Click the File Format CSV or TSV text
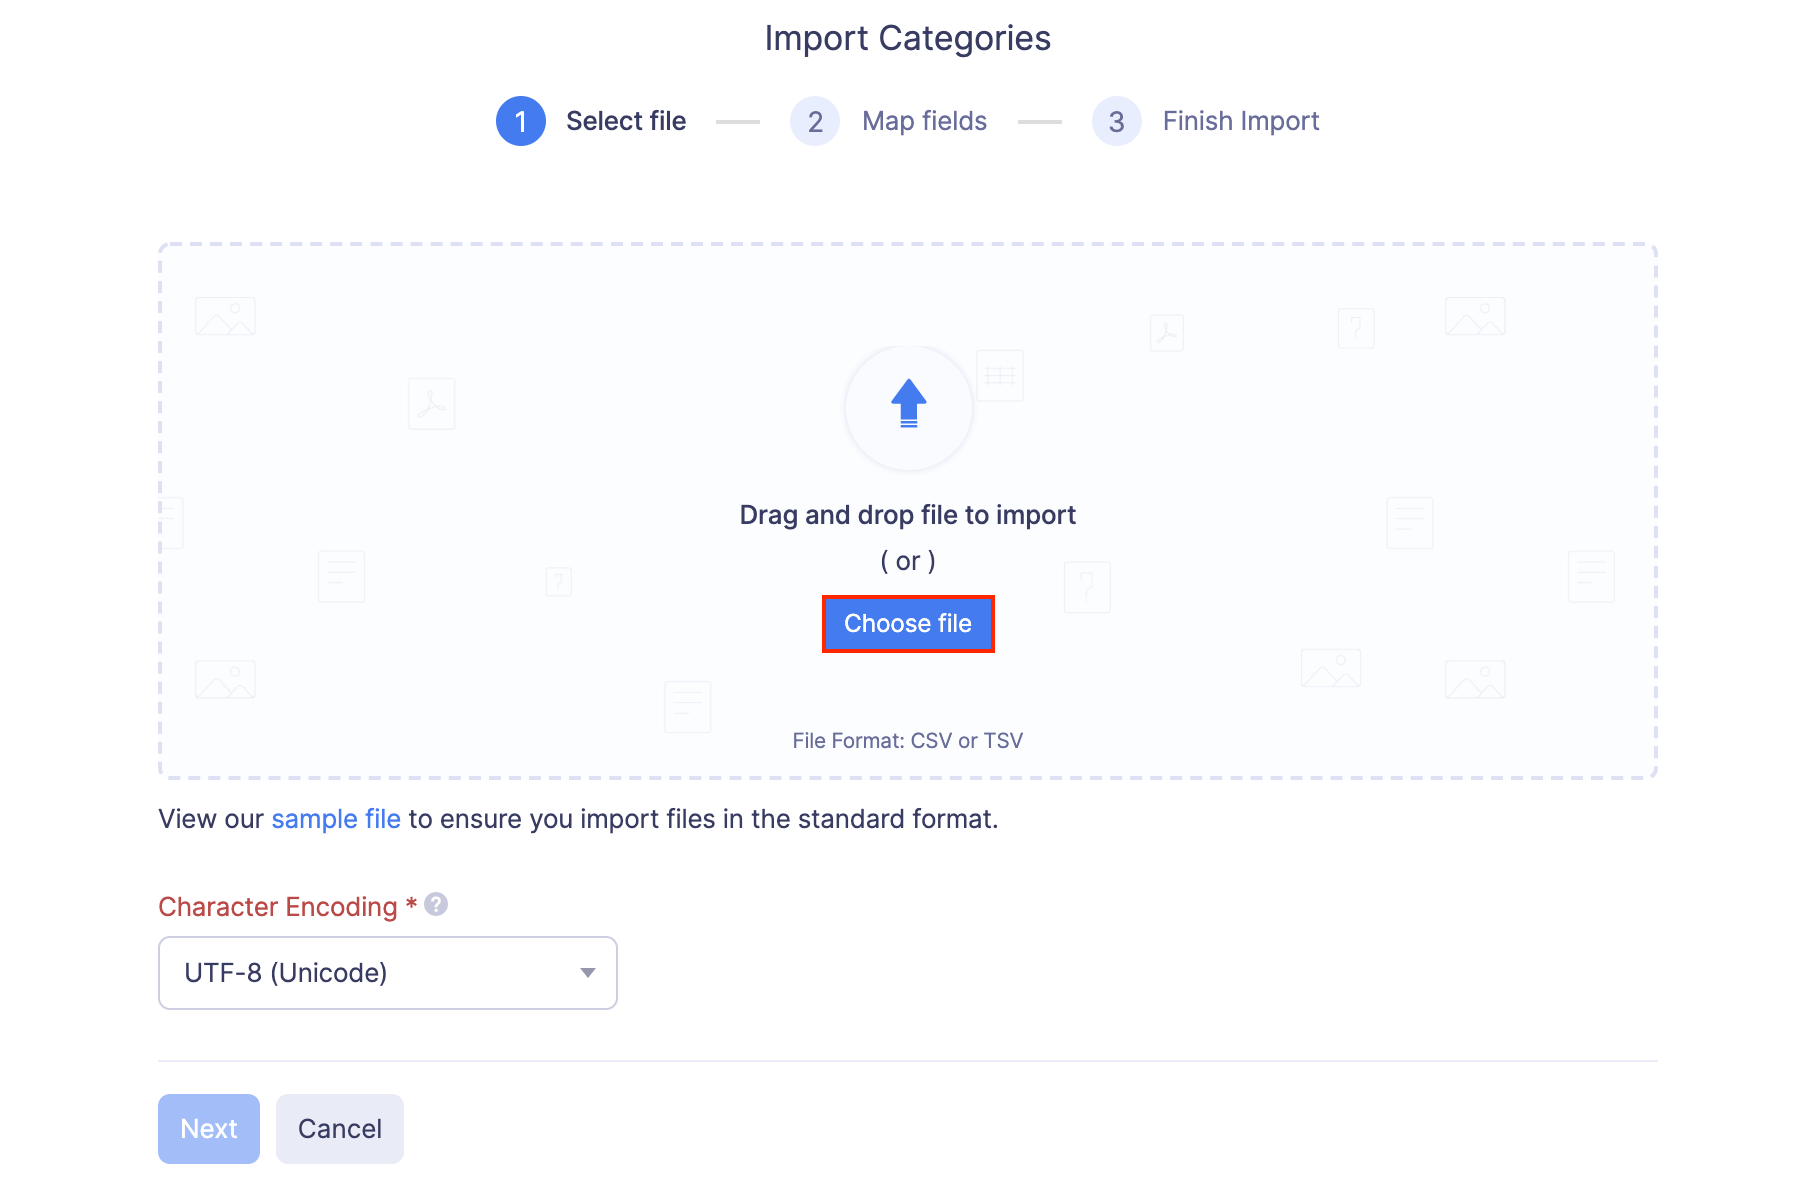The image size is (1796, 1196). (908, 740)
